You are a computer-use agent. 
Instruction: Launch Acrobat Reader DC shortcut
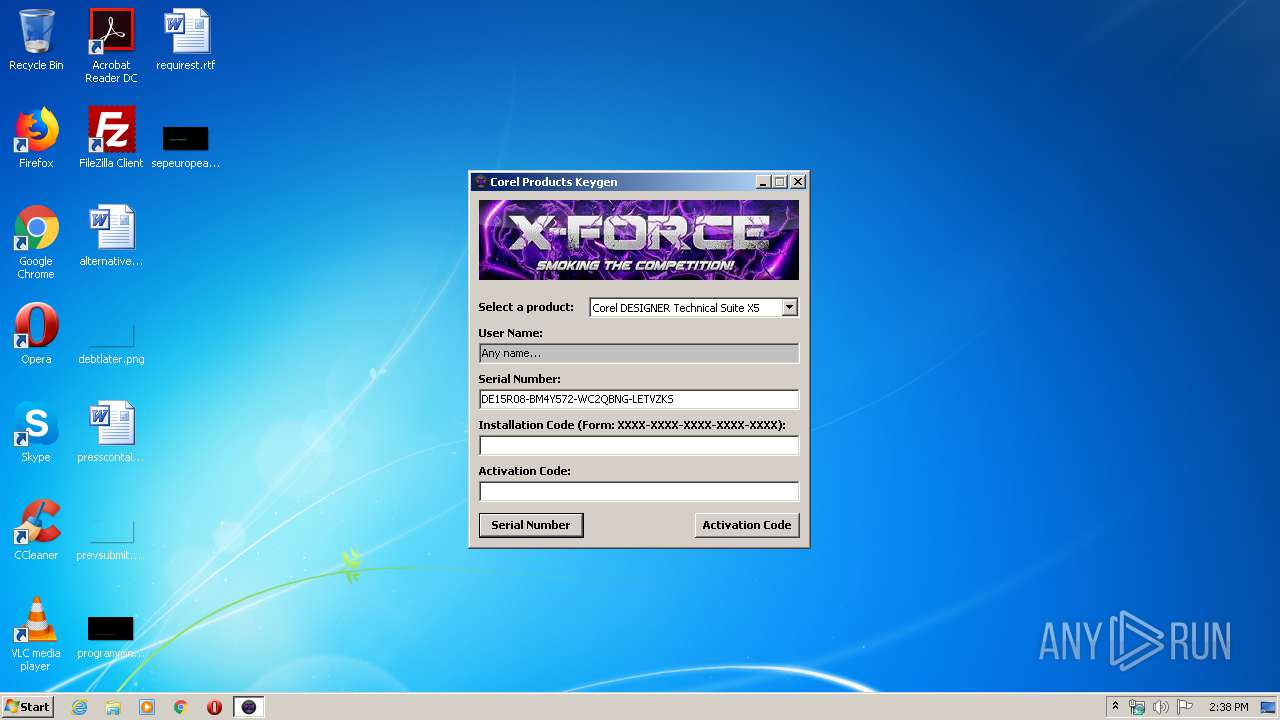point(111,46)
